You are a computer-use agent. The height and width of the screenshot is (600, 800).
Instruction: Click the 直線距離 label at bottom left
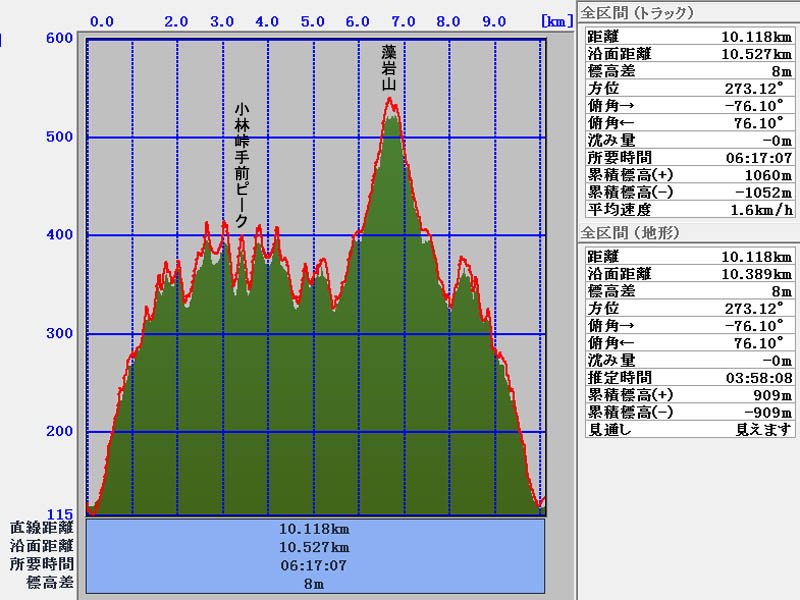(41, 528)
